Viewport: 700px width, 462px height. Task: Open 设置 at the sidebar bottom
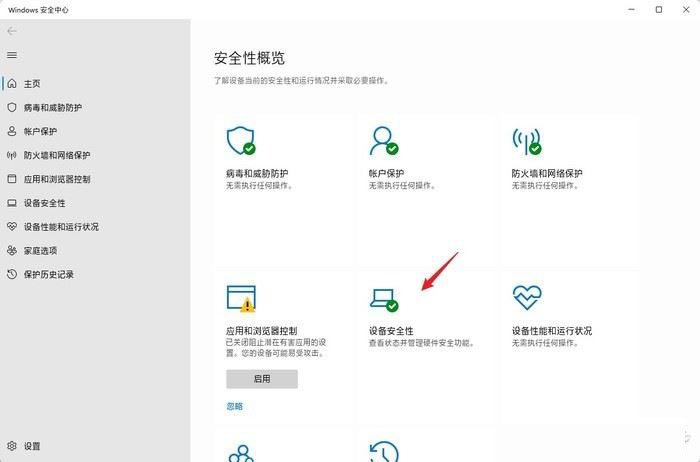tap(32, 446)
